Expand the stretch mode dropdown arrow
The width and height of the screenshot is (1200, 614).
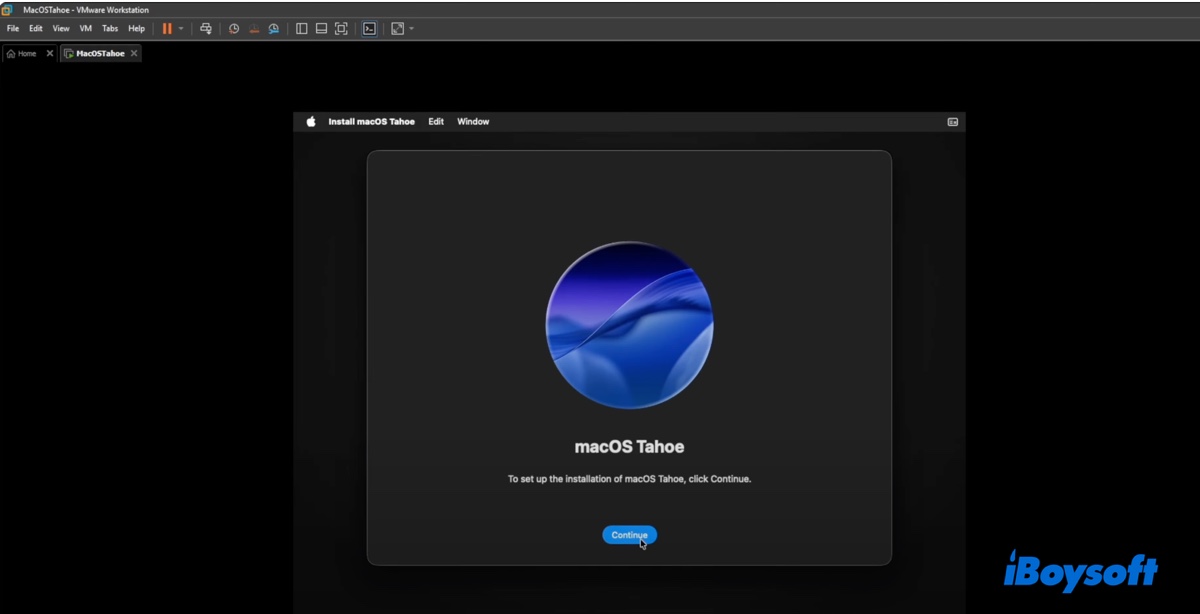[411, 29]
